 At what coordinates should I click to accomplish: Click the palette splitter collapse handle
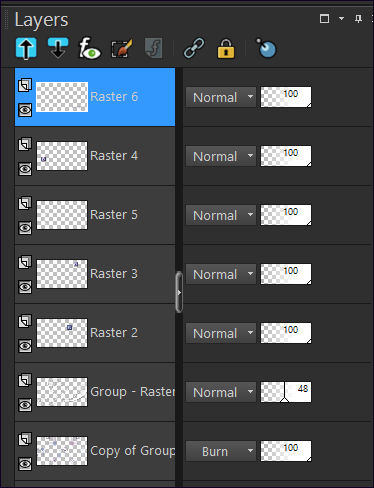(179, 292)
